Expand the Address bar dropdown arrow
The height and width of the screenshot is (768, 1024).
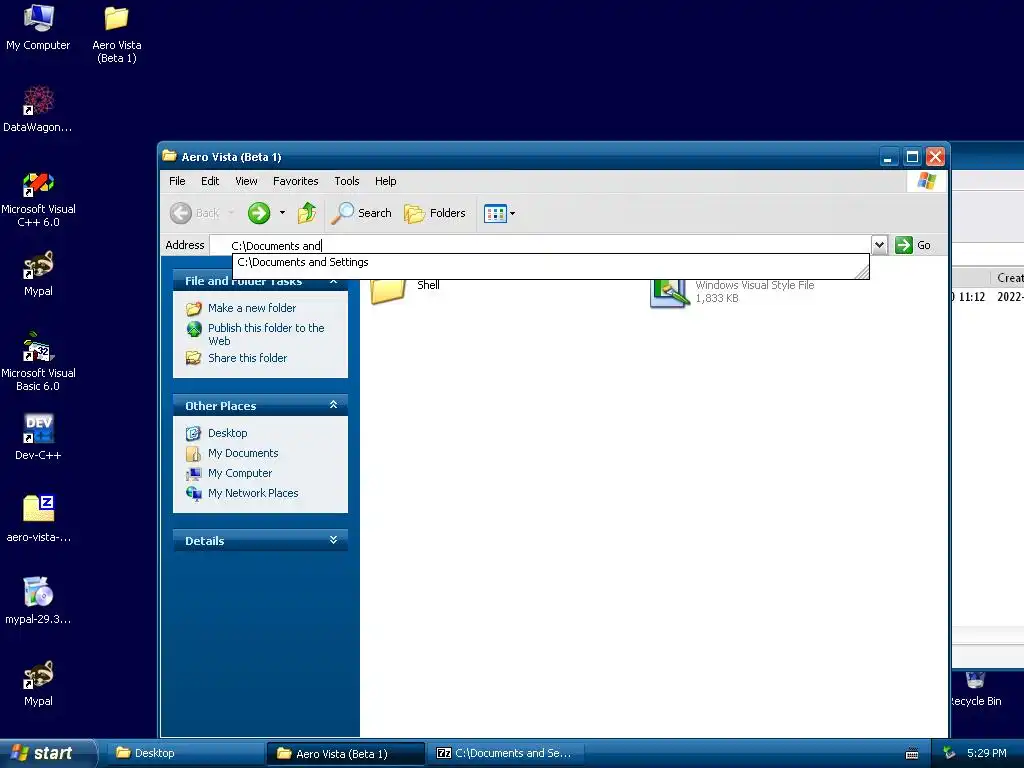[880, 245]
